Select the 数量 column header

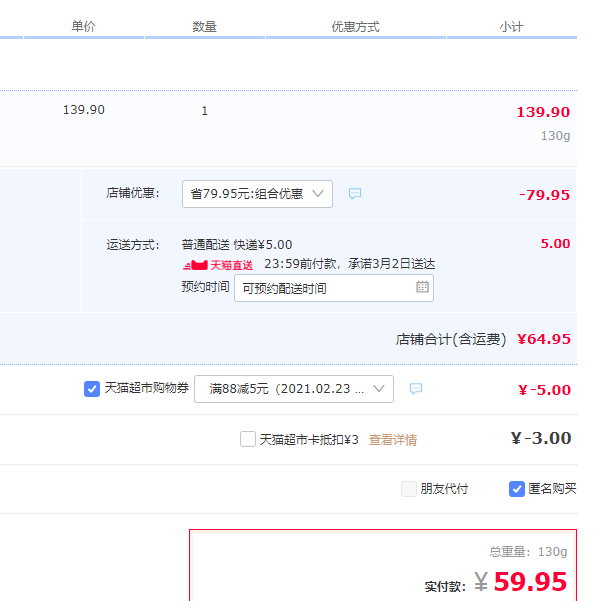pyautogui.click(x=204, y=27)
